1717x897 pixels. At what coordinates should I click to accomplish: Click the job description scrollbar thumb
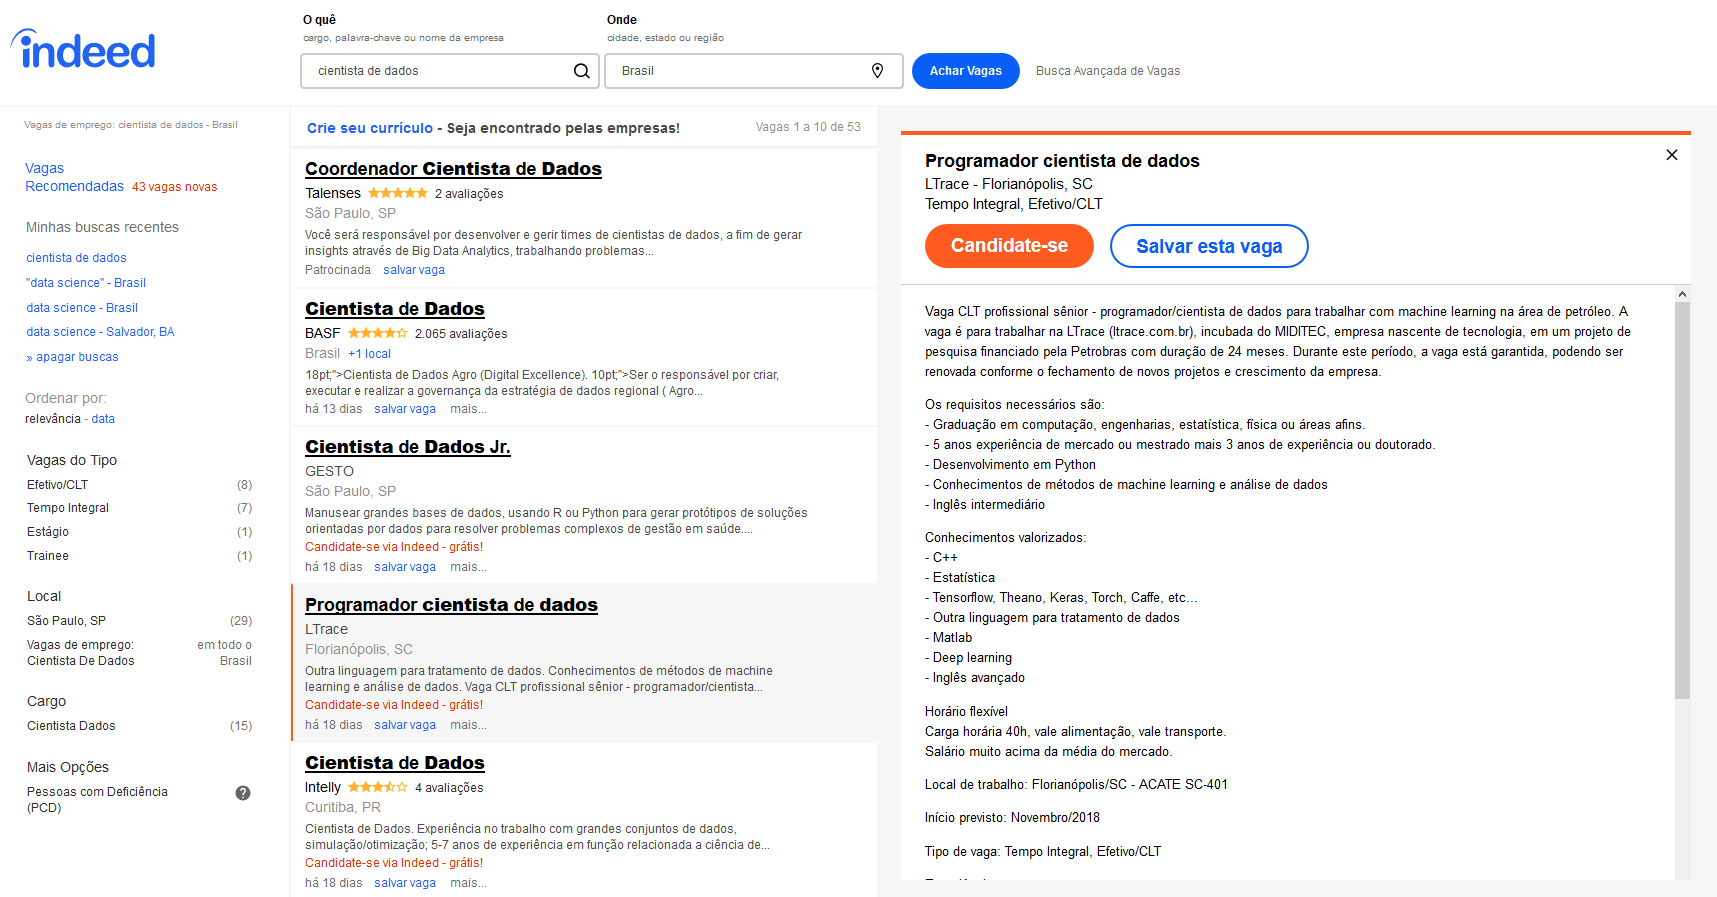[x=1682, y=500]
